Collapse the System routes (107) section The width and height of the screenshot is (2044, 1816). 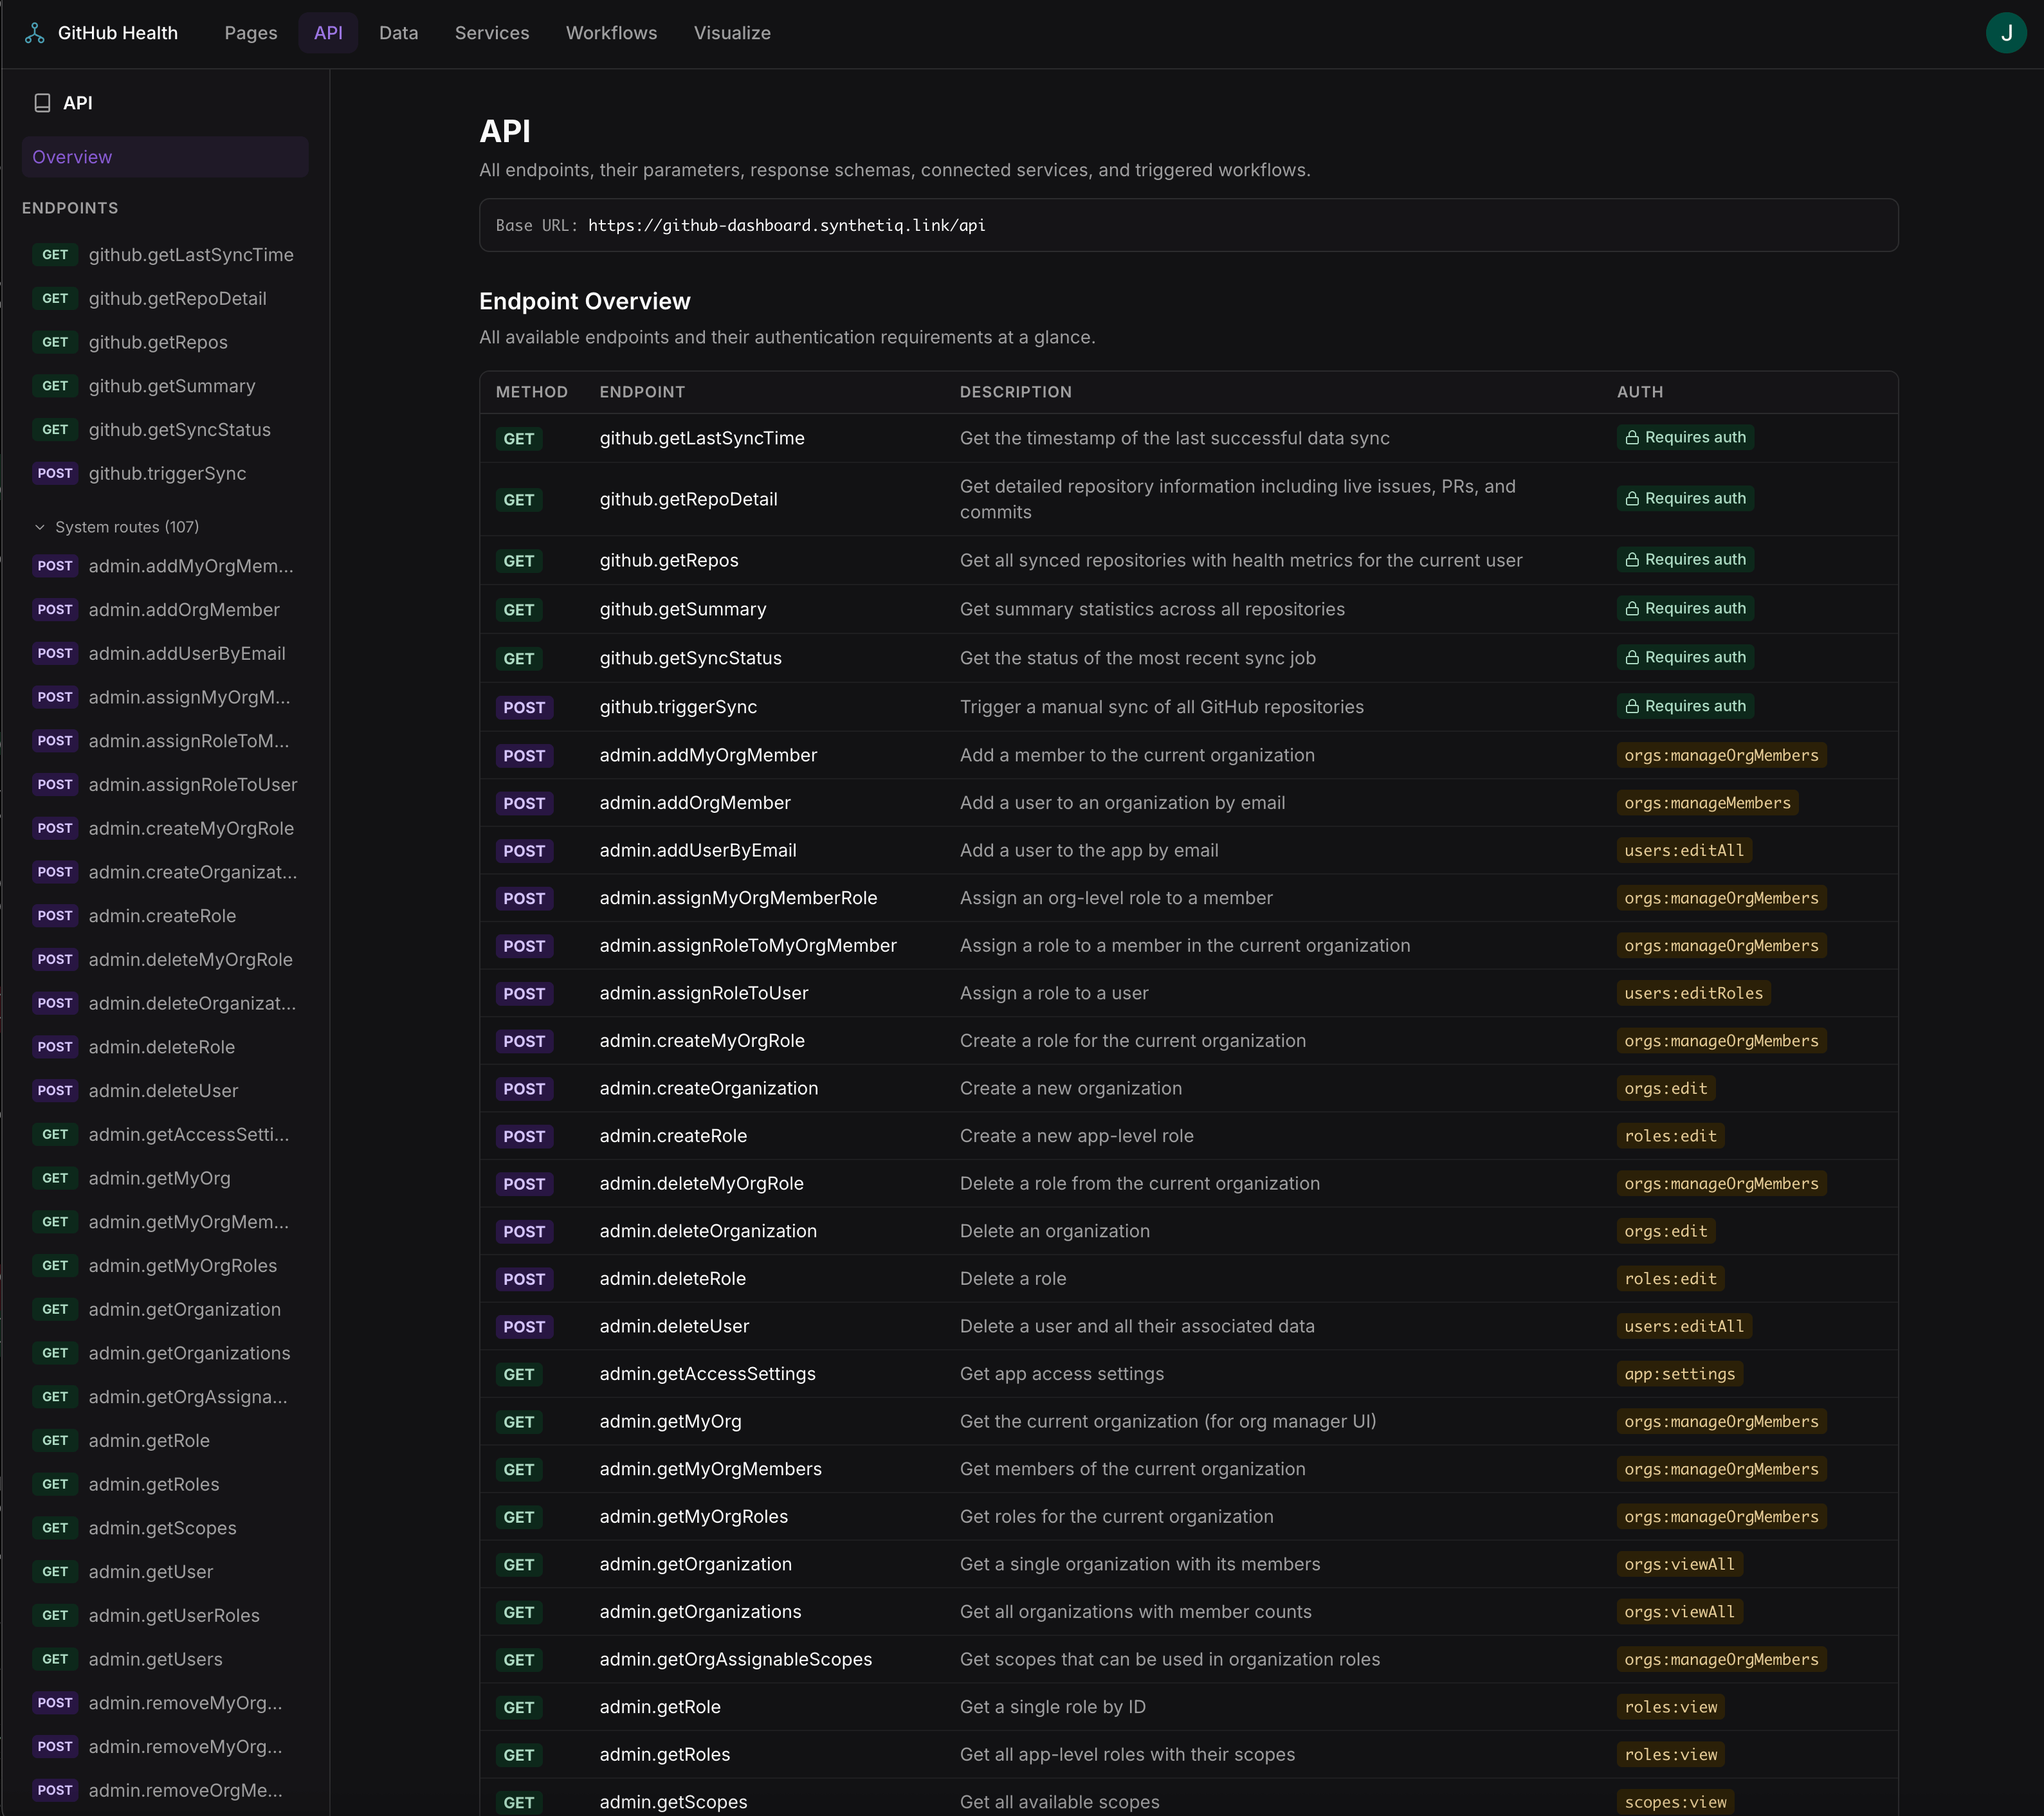tap(117, 527)
